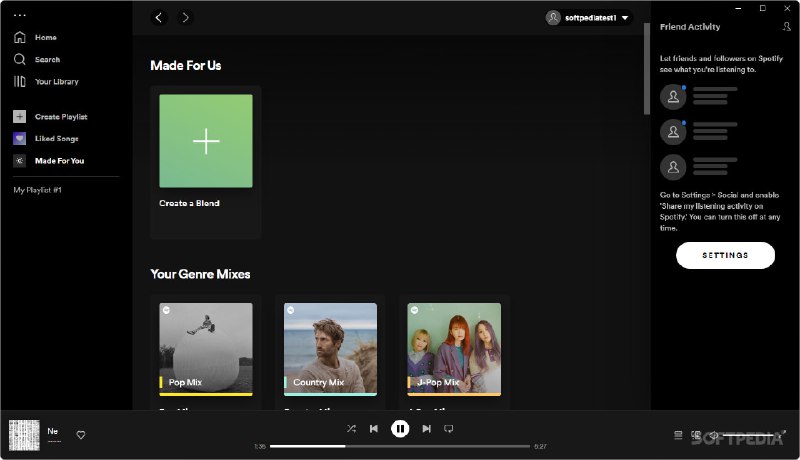
Task: Select Made For You in sidebar
Action: click(x=59, y=161)
